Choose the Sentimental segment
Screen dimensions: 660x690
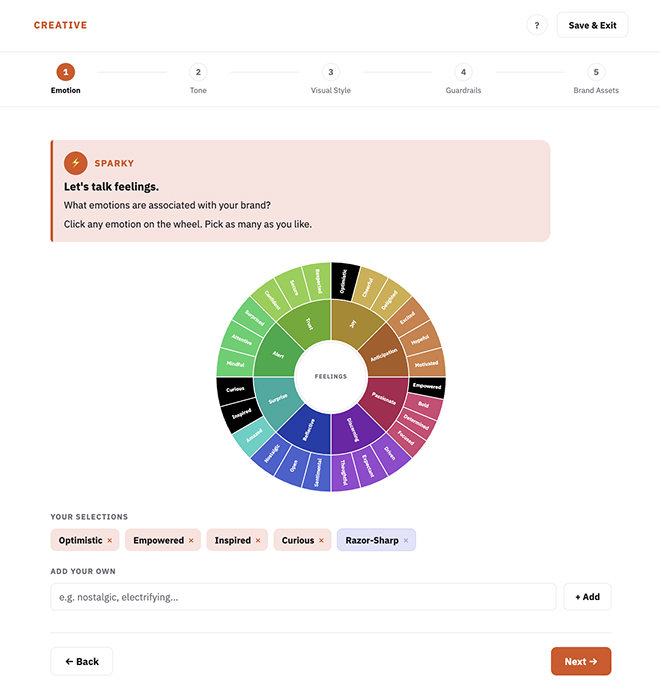click(x=317, y=472)
